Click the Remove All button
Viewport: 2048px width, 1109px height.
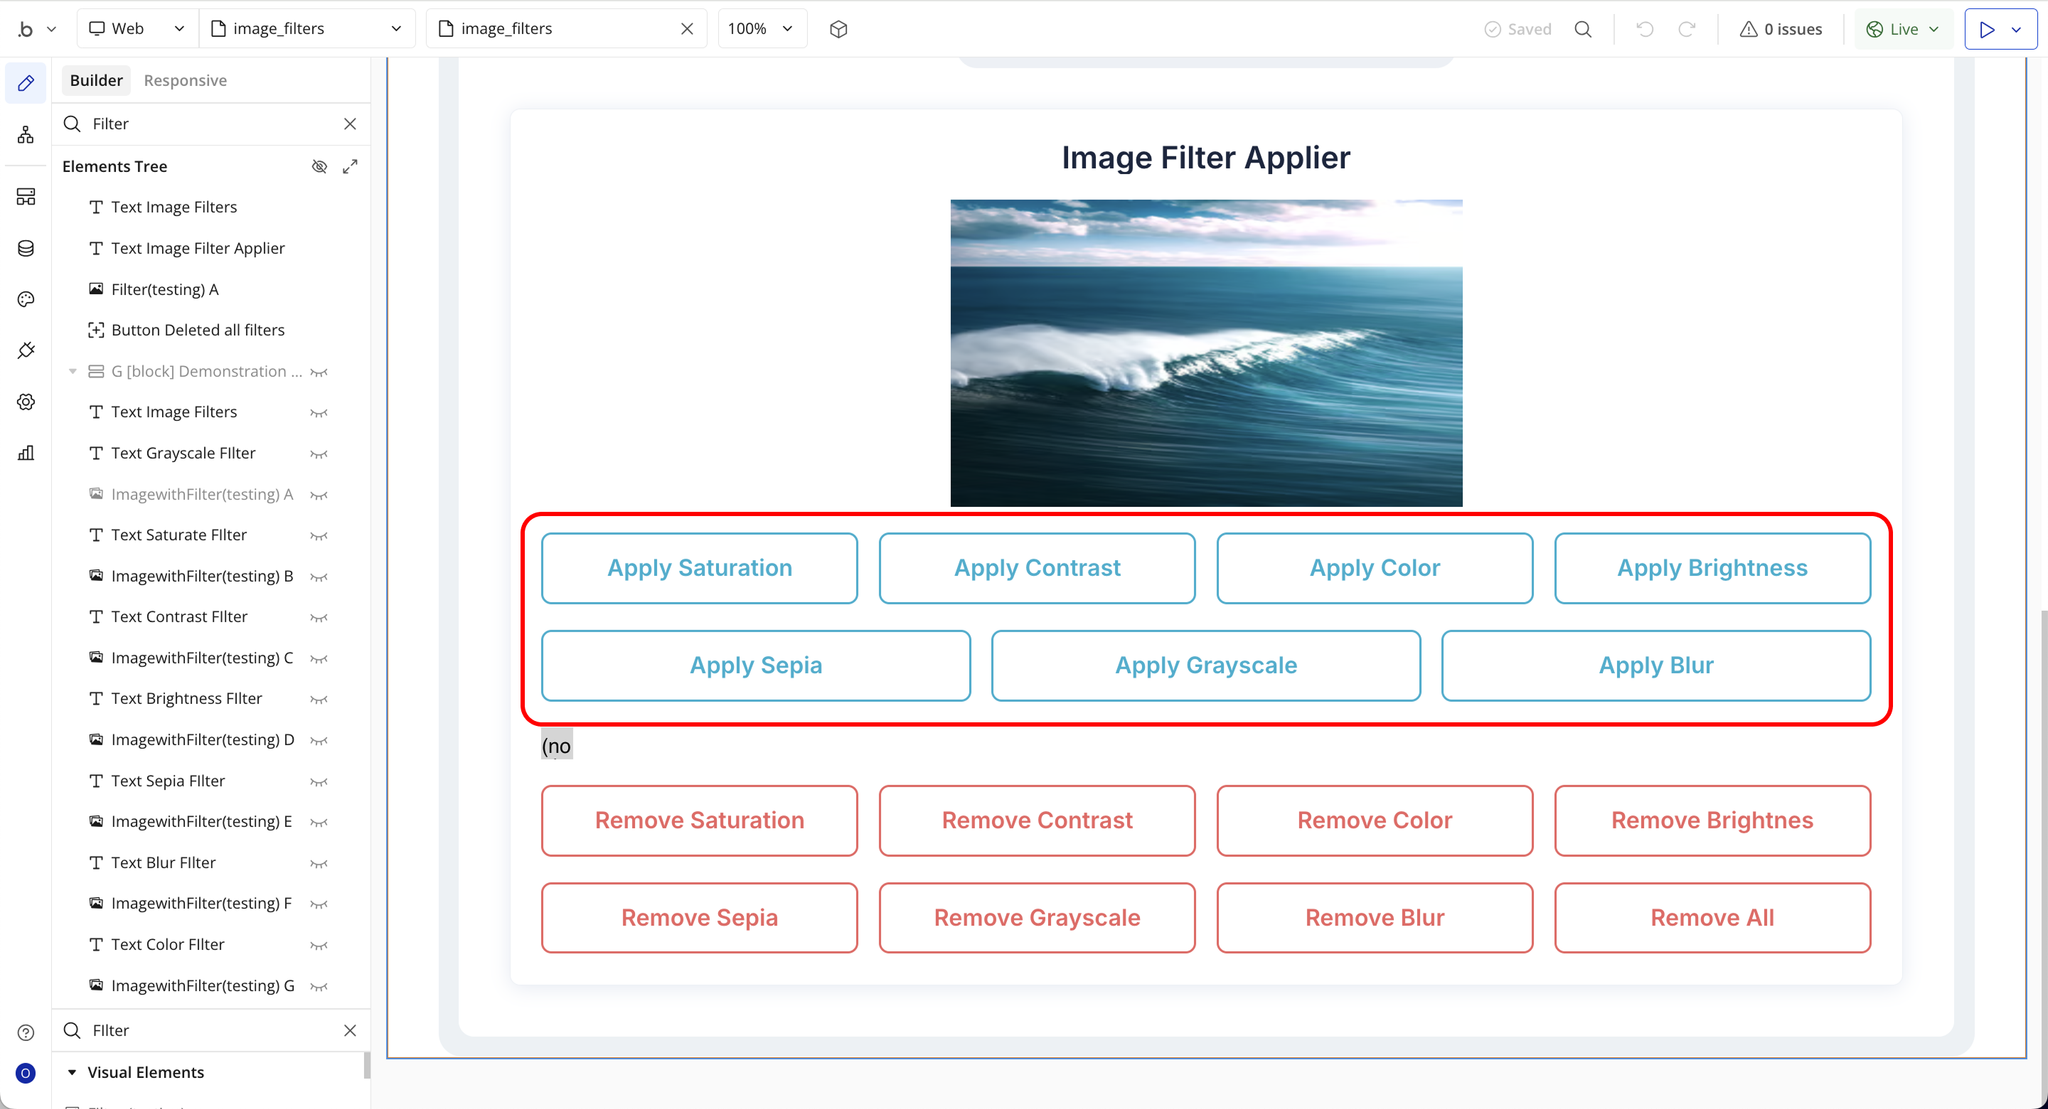pos(1711,917)
